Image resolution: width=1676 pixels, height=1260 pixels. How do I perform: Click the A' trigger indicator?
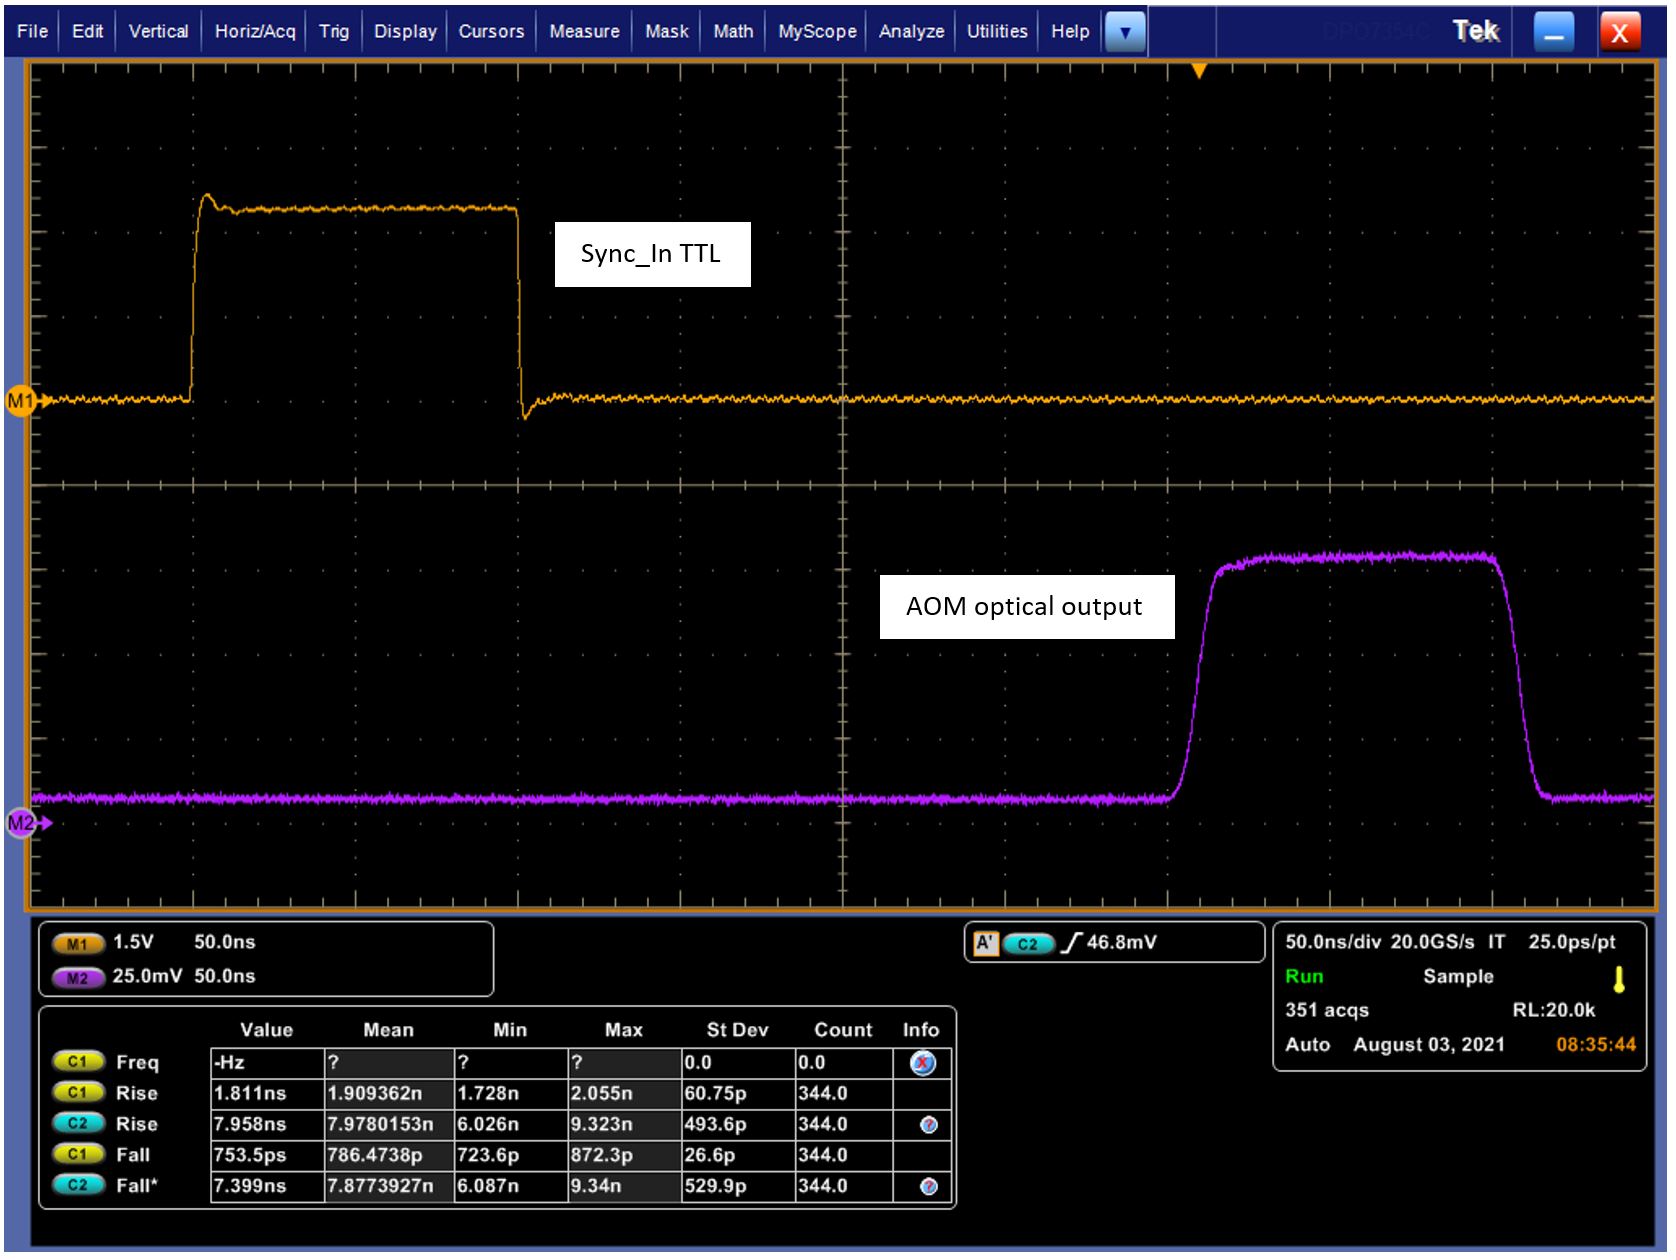pos(985,942)
